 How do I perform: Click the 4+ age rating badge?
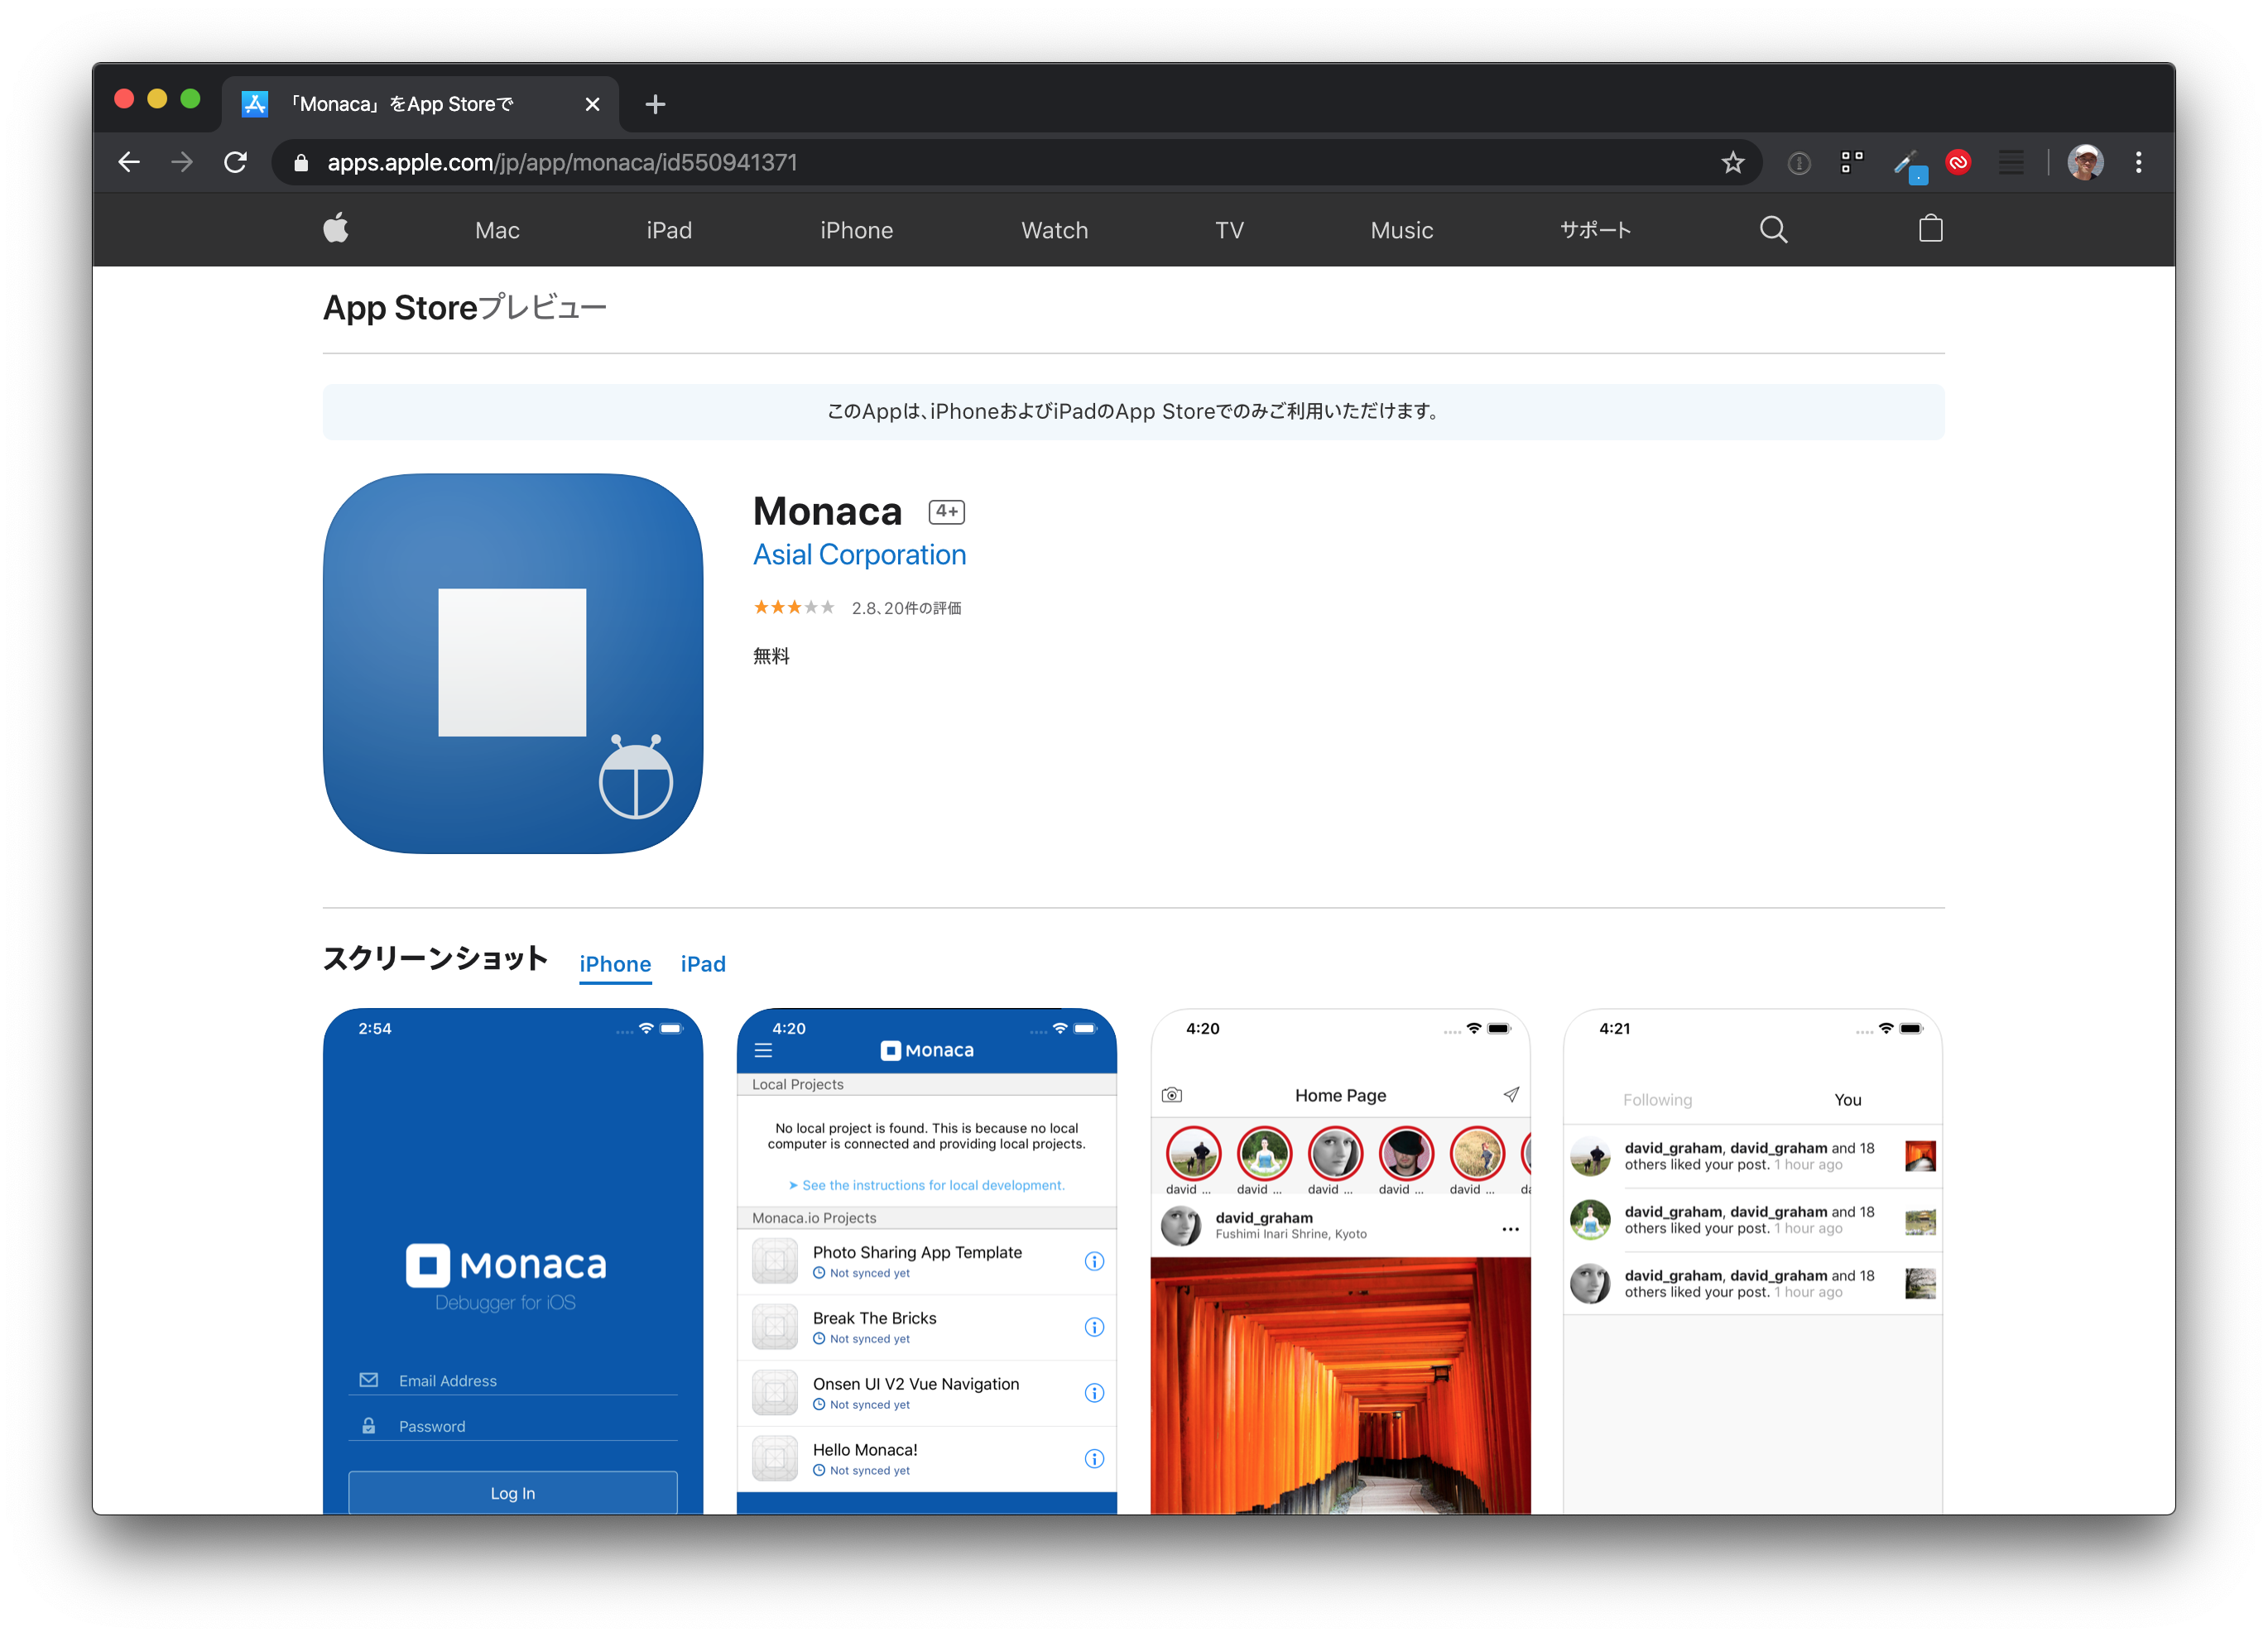point(946,511)
